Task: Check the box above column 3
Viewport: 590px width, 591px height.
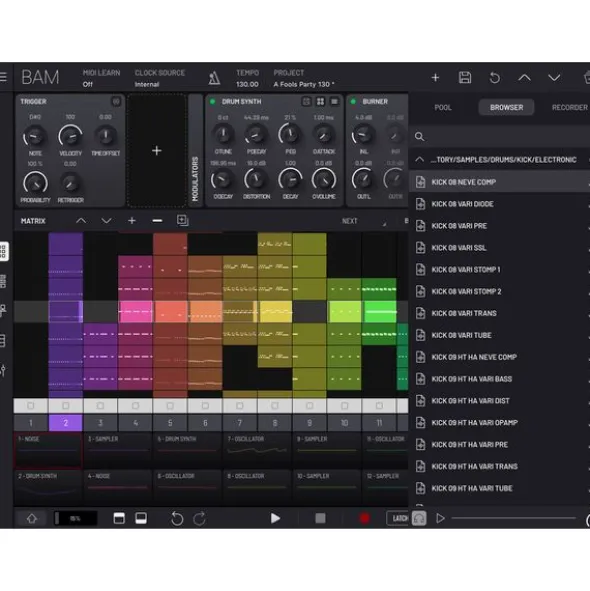Action: (x=100, y=406)
